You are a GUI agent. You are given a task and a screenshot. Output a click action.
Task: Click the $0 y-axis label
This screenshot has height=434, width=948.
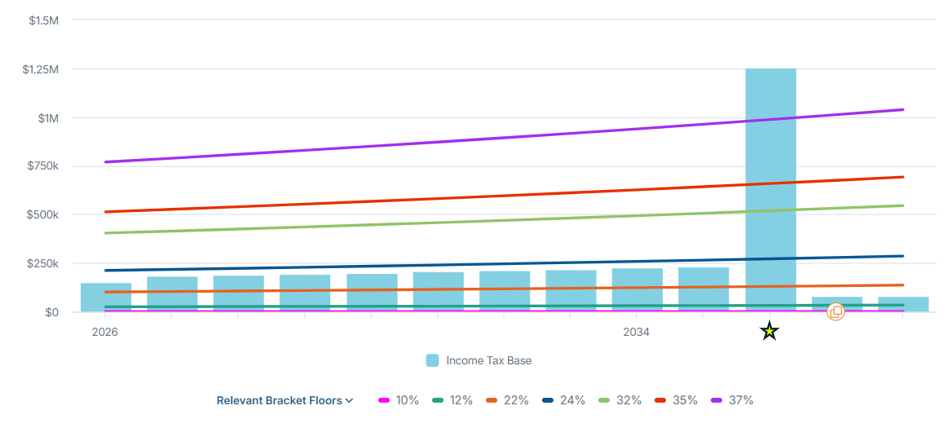coord(52,313)
